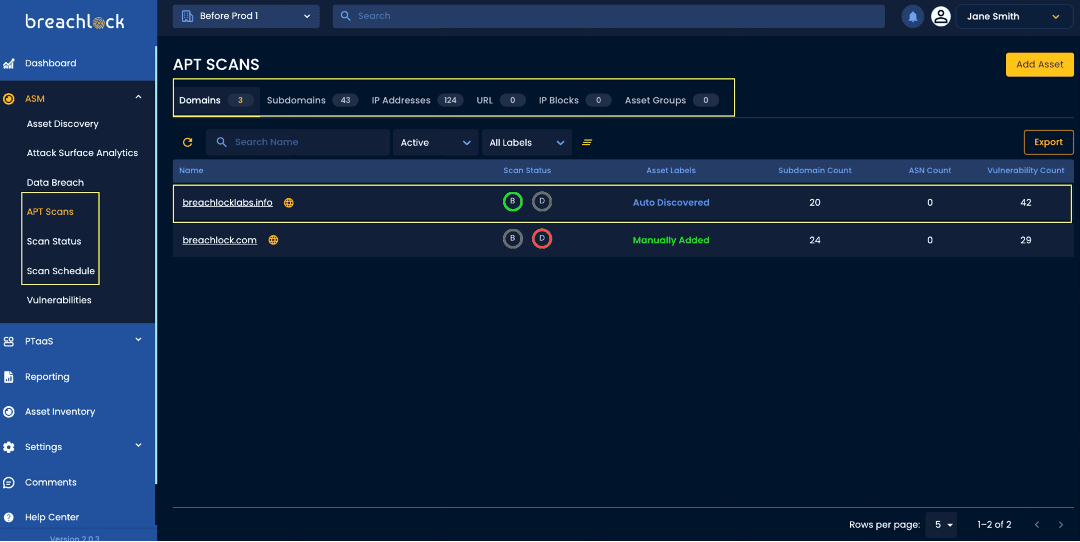Click vulnerability count 42 for breachlocklabs.info
Image resolution: width=1080 pixels, height=542 pixels.
pos(1026,202)
